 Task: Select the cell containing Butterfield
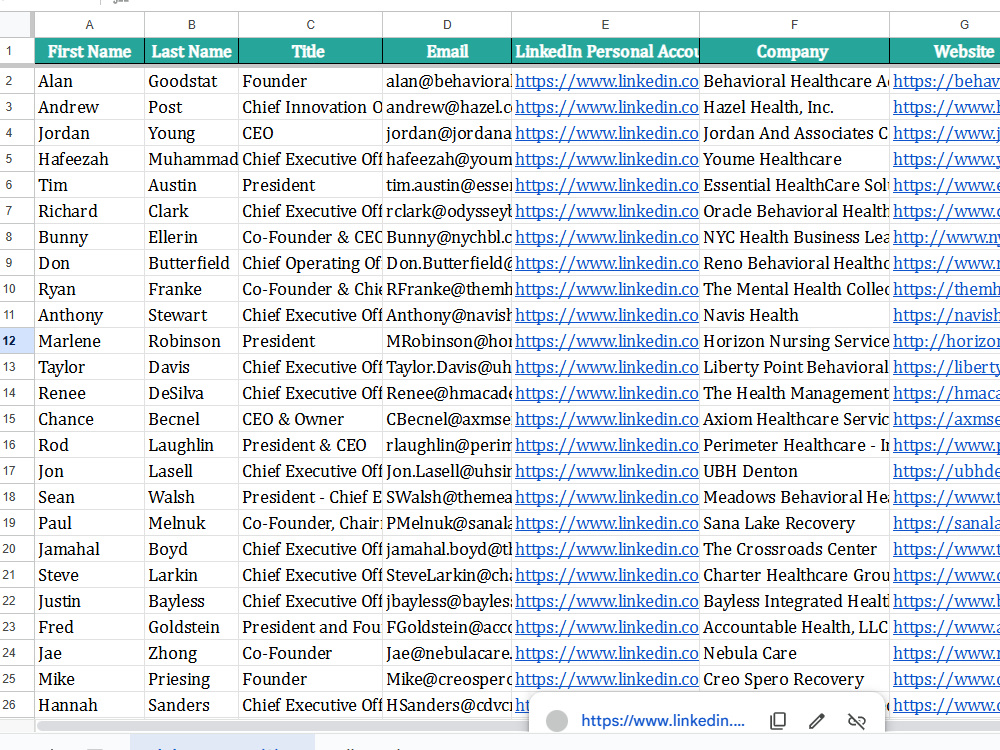point(191,263)
